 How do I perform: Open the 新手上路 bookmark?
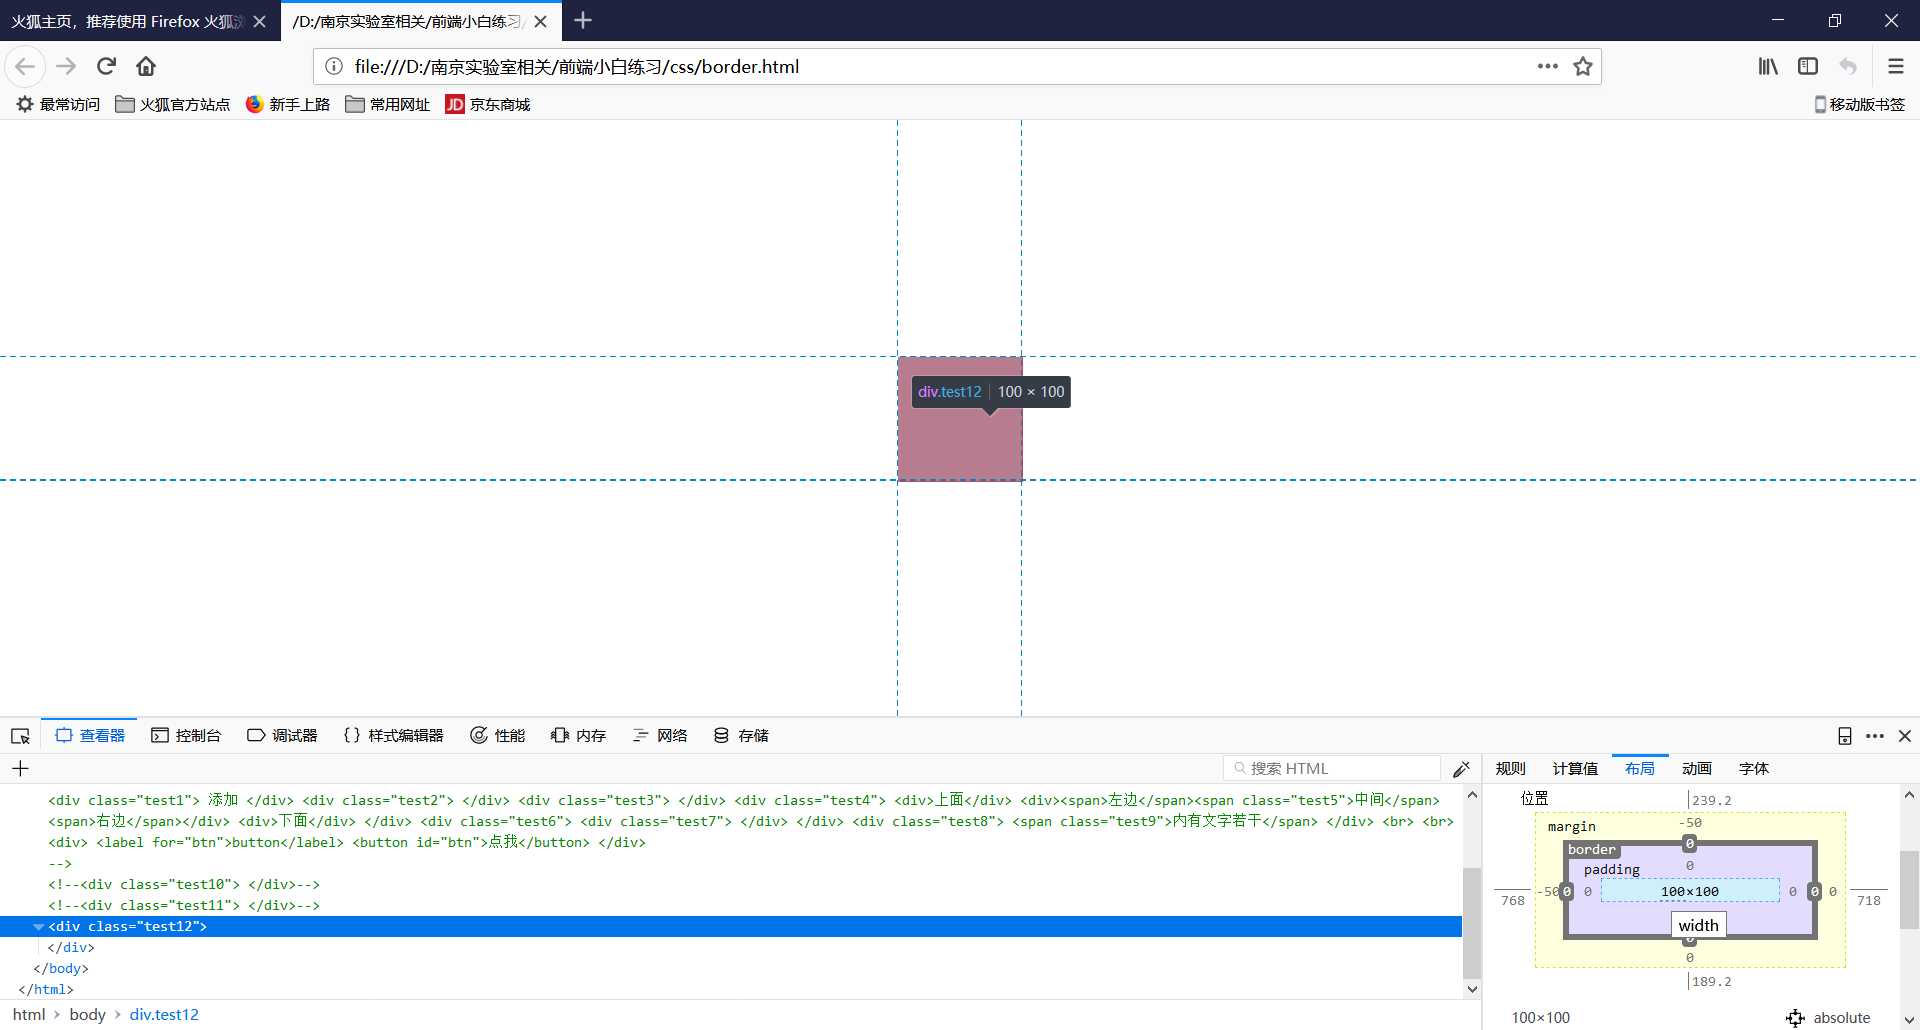click(x=288, y=104)
